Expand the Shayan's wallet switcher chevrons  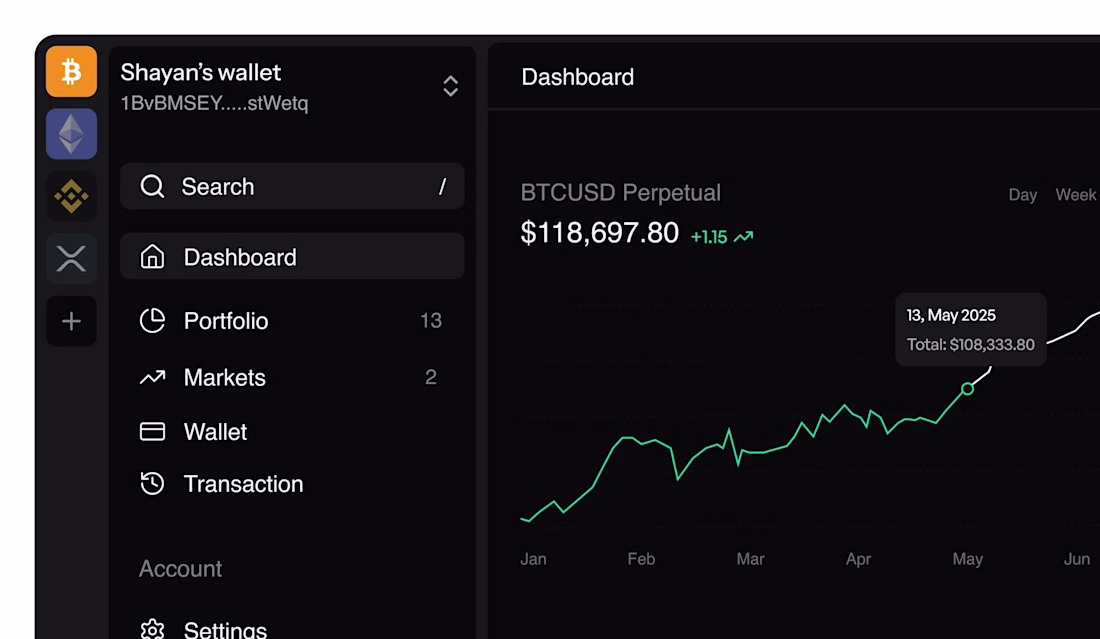(450, 86)
